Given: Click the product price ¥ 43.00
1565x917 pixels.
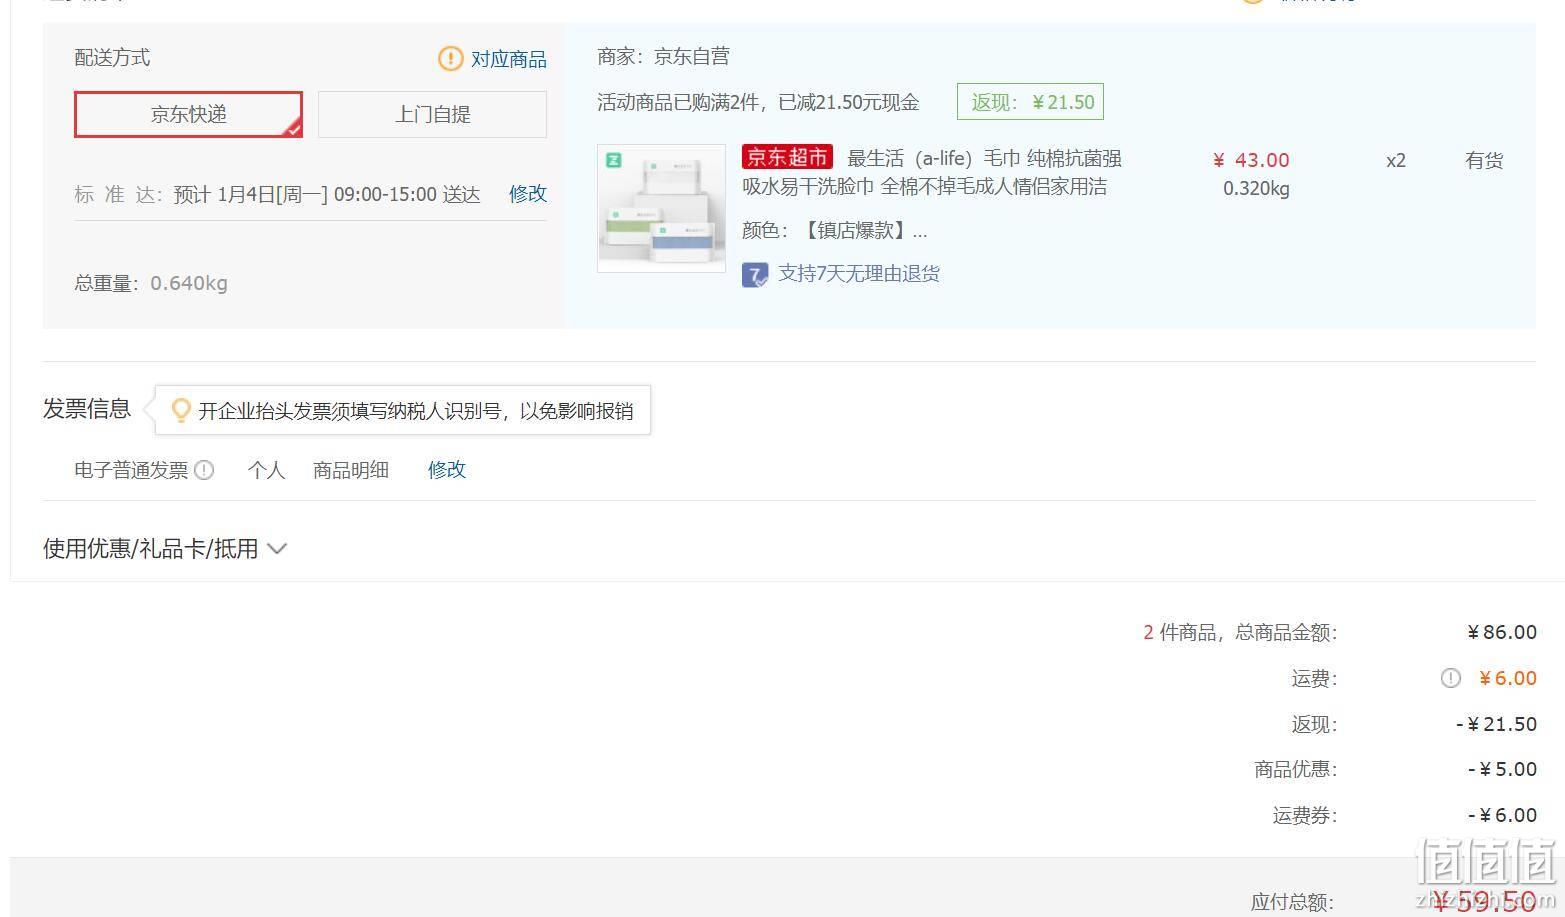Looking at the screenshot, I should (1251, 160).
